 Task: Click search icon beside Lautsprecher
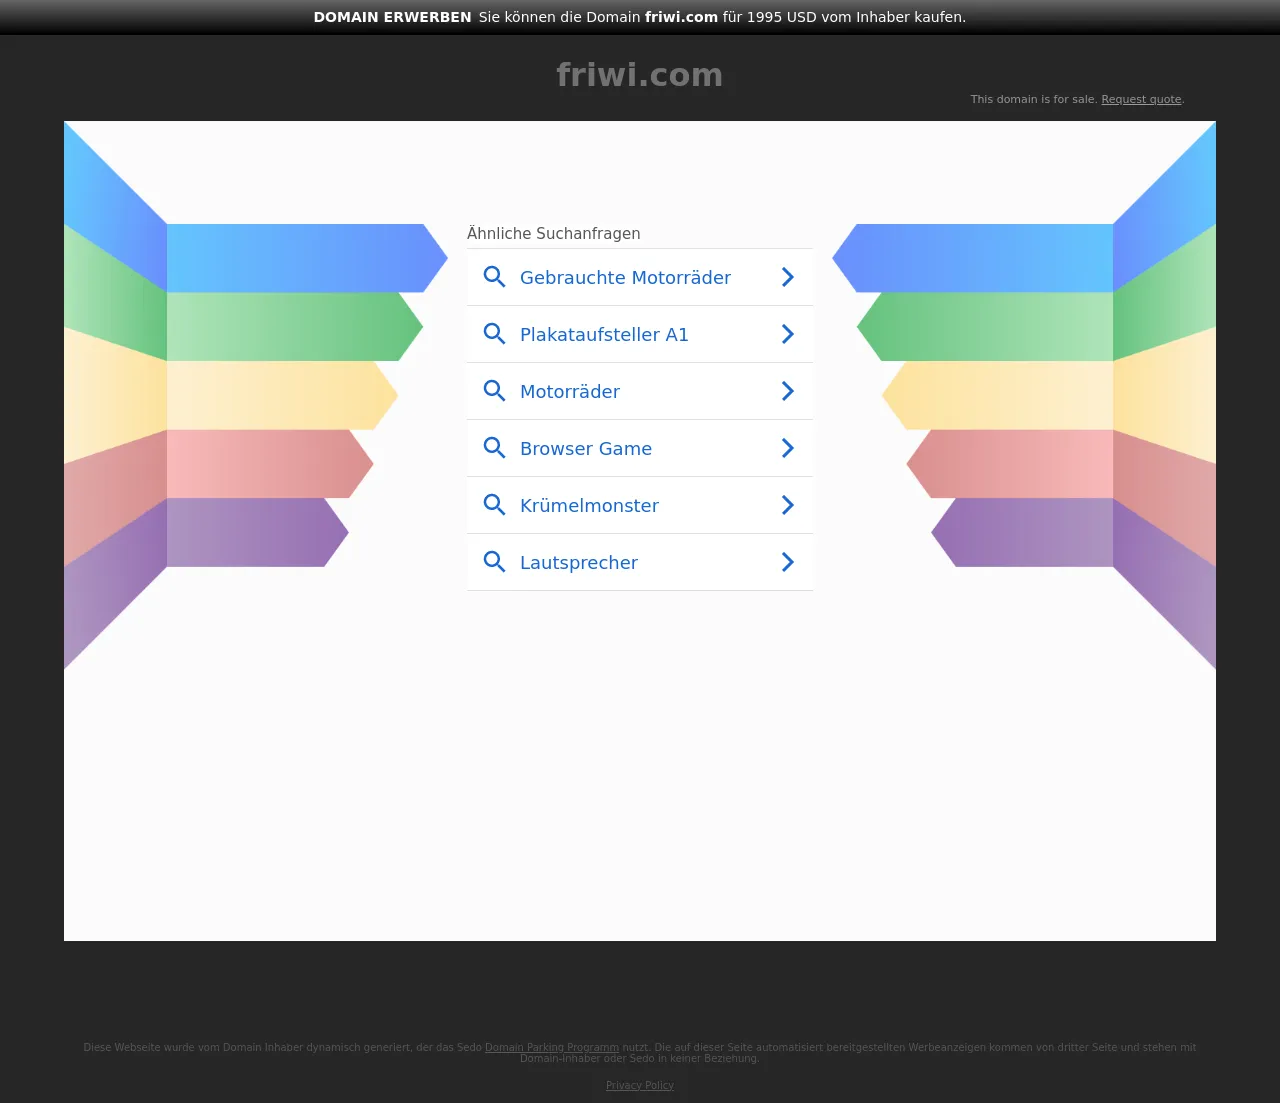click(494, 562)
